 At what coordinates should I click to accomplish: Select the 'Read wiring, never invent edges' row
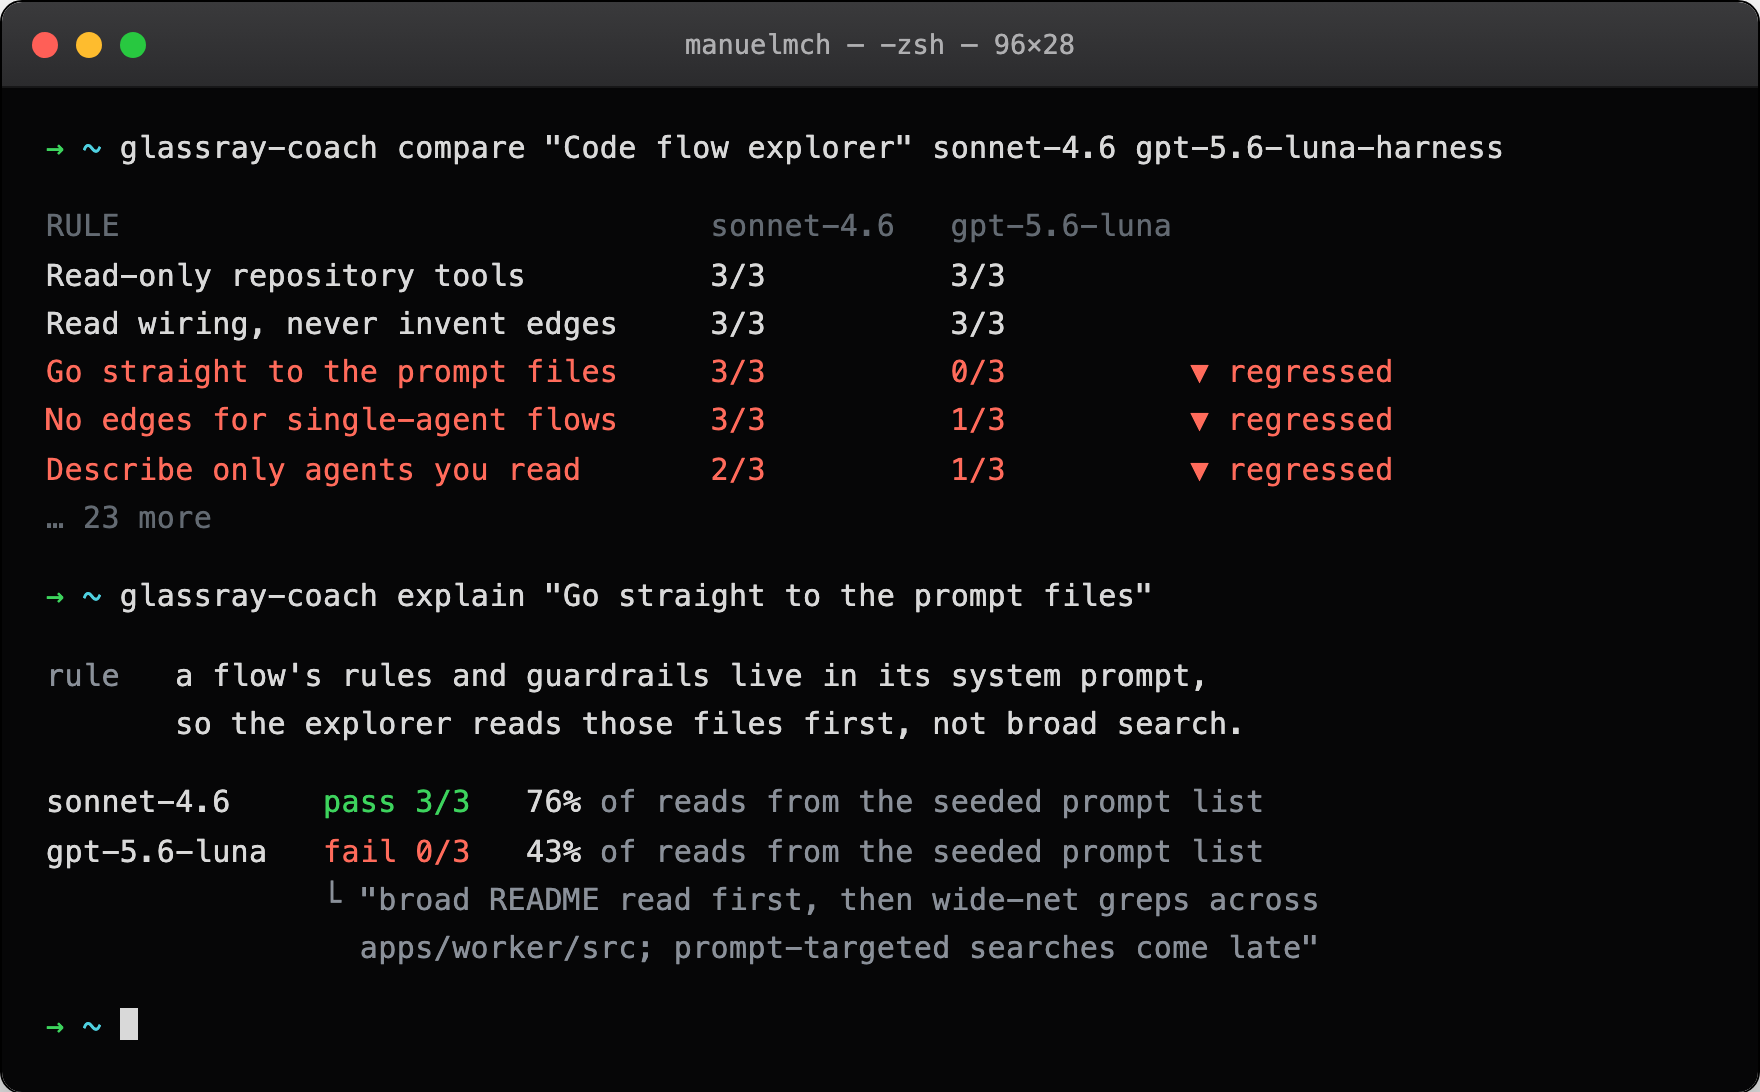pyautogui.click(x=525, y=323)
